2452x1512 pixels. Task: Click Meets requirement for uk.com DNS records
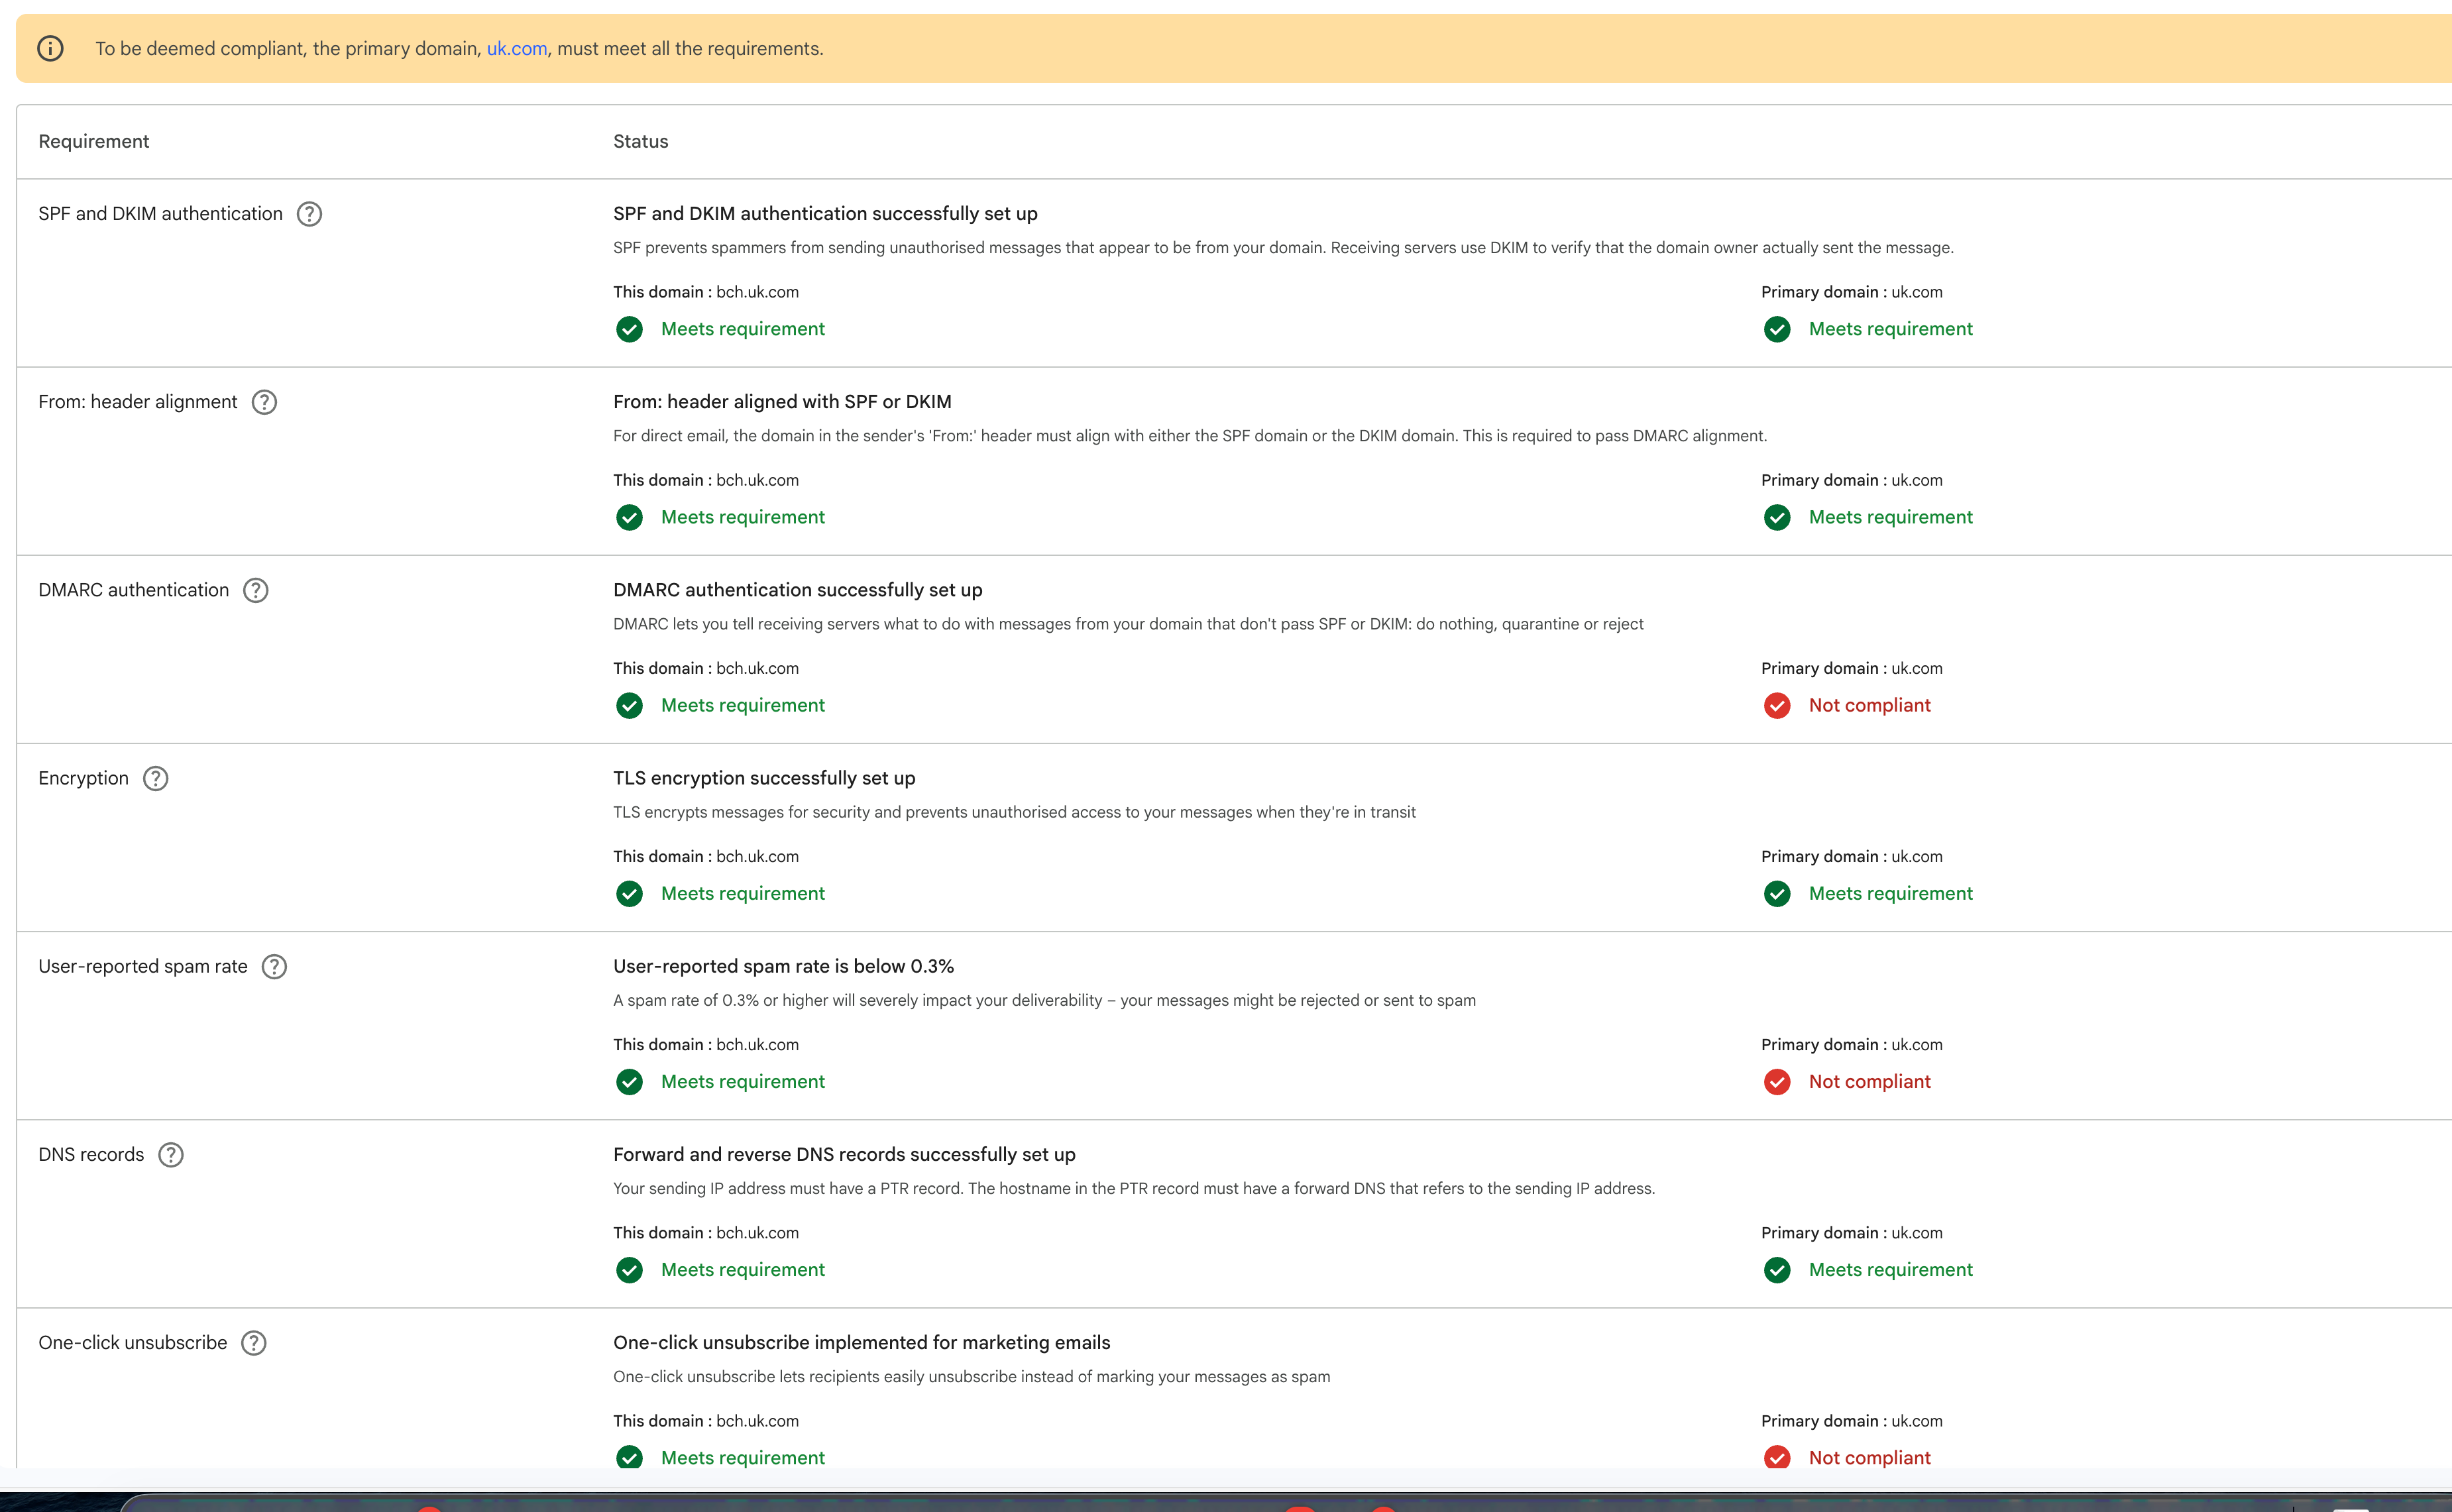[x=1890, y=1270]
